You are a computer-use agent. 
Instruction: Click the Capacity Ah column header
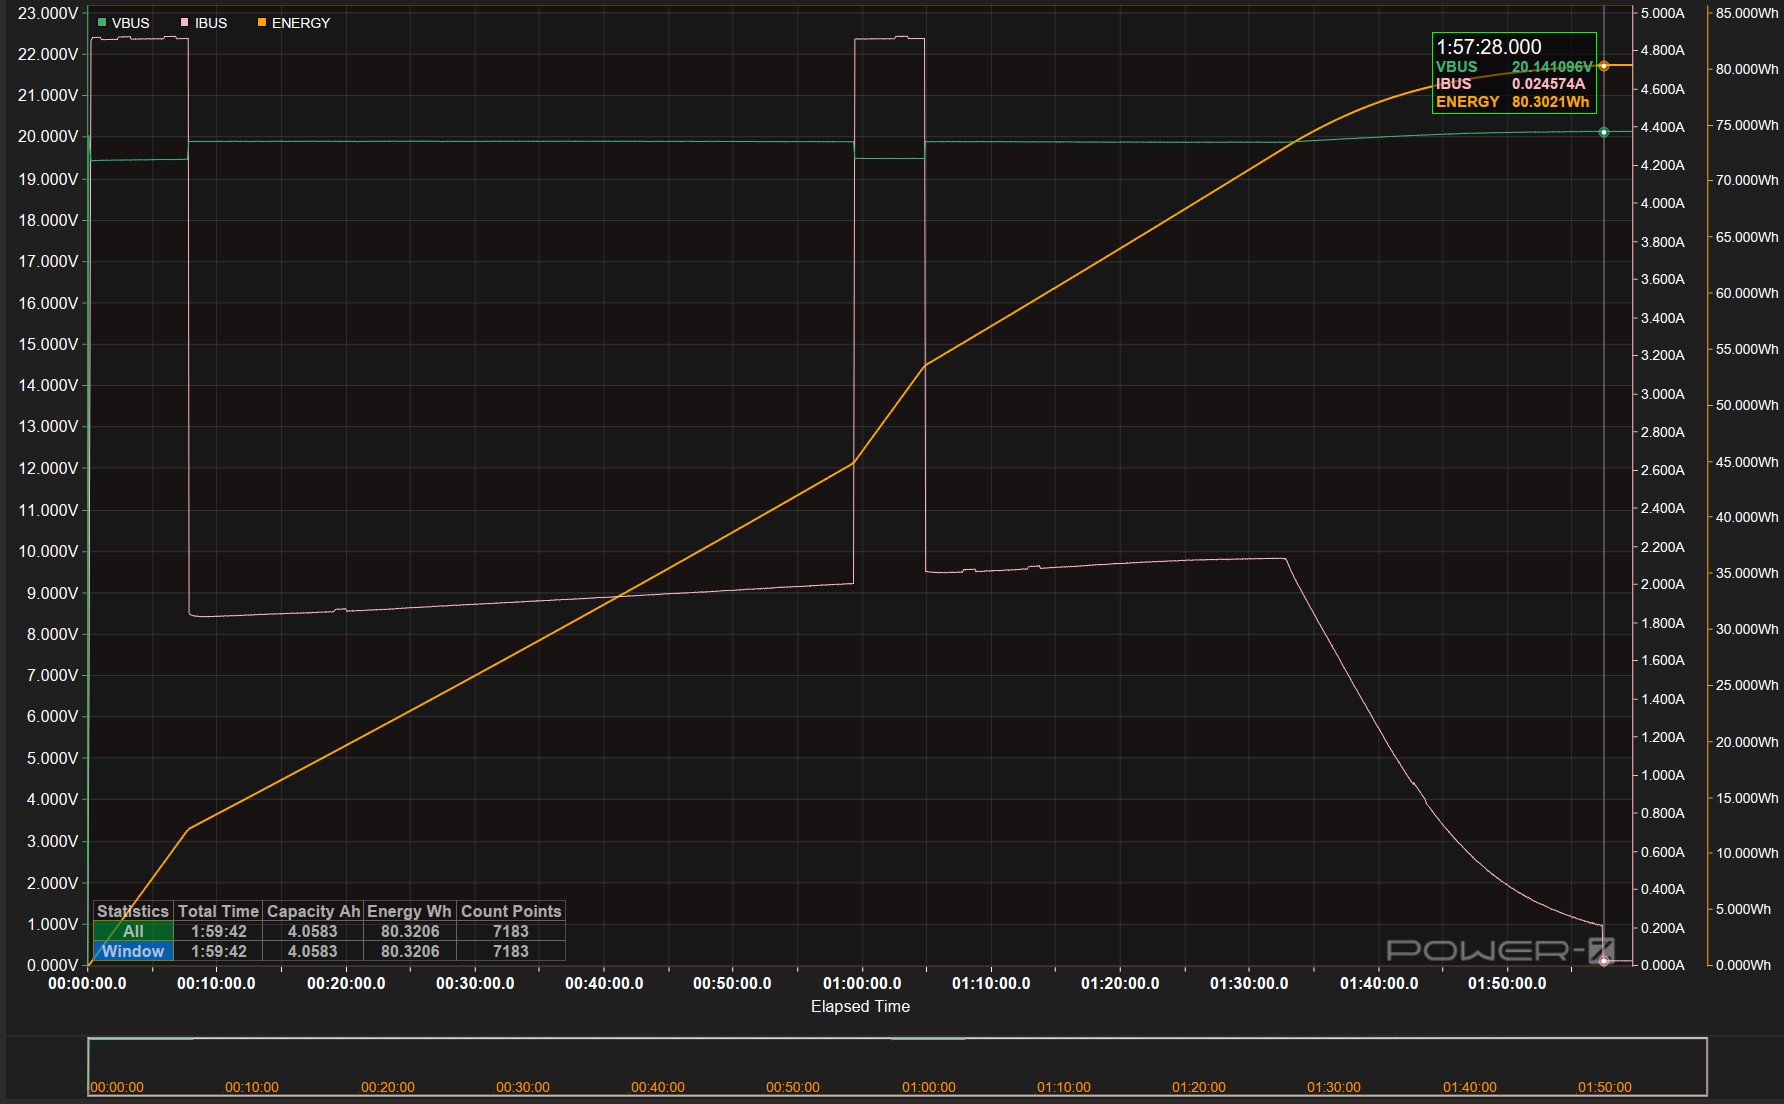coord(313,911)
